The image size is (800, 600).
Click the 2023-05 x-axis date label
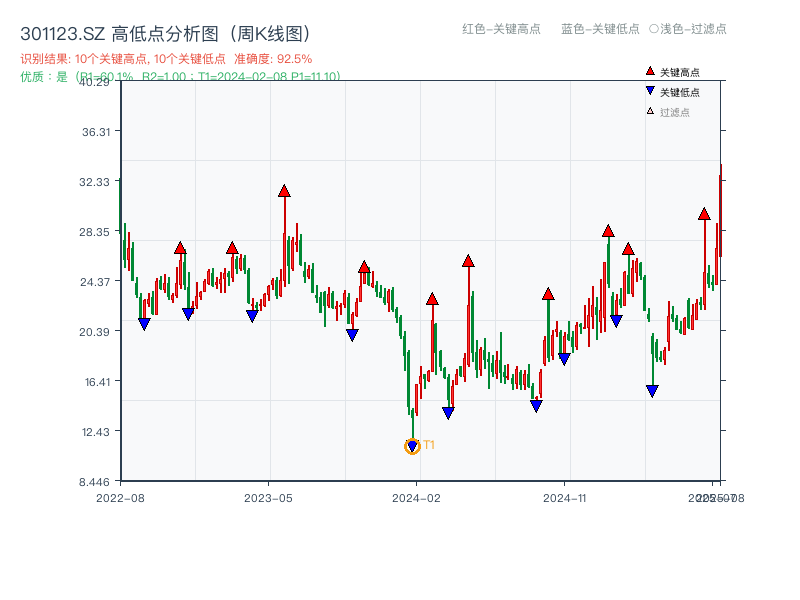click(268, 498)
